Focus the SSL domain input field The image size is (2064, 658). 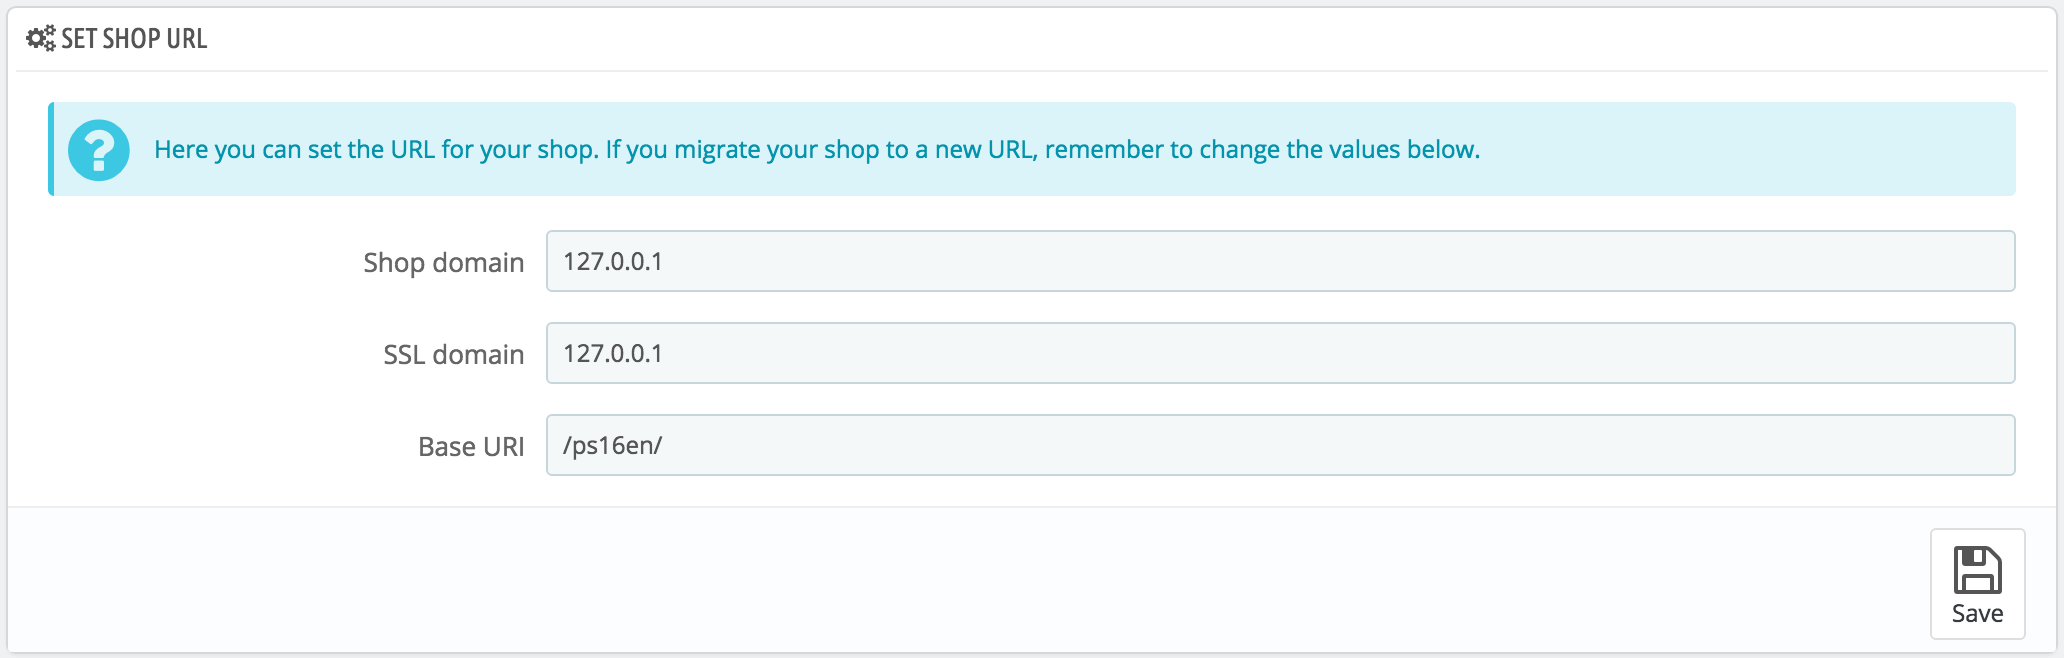tap(1280, 353)
